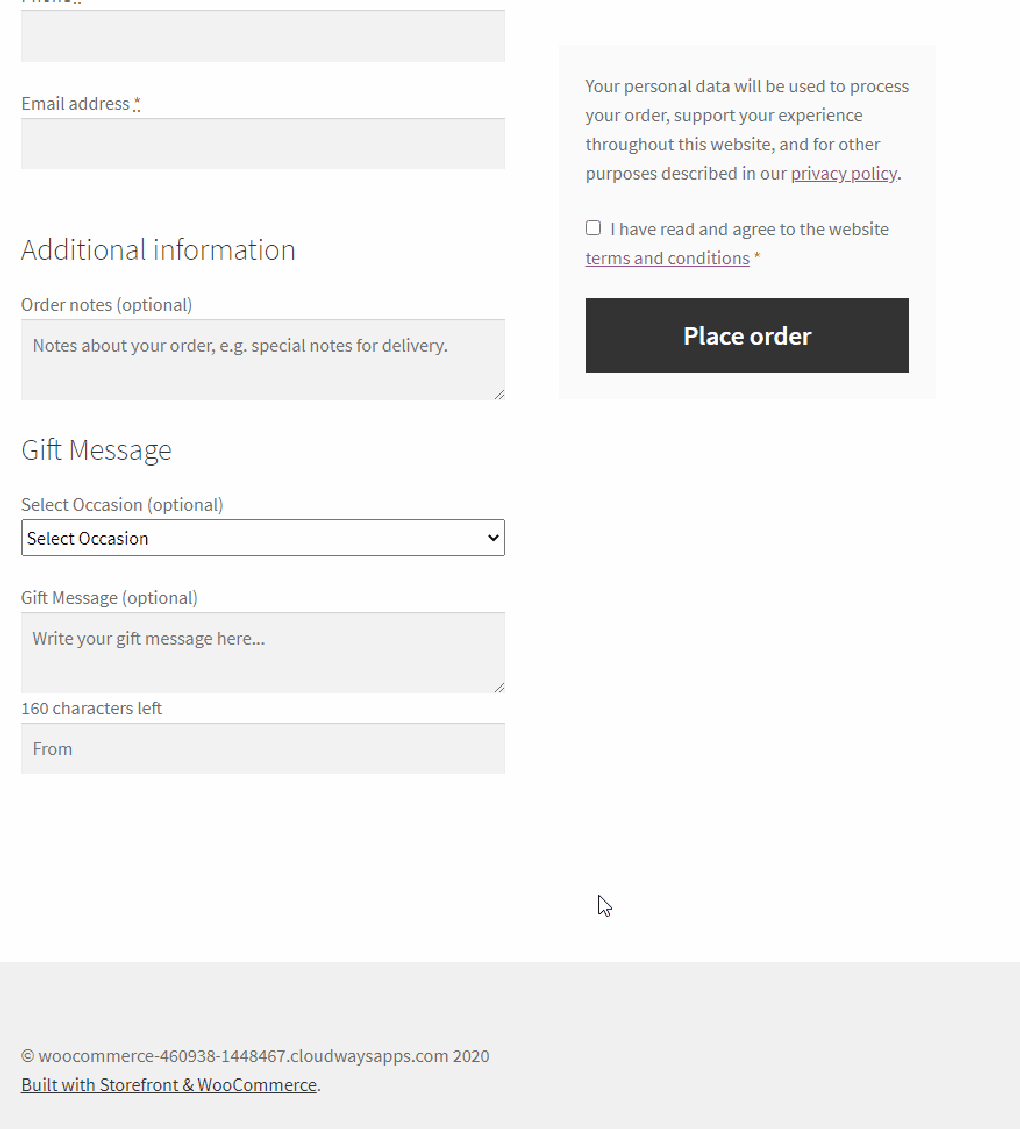
Task: Select the From input field
Action: coord(263,749)
